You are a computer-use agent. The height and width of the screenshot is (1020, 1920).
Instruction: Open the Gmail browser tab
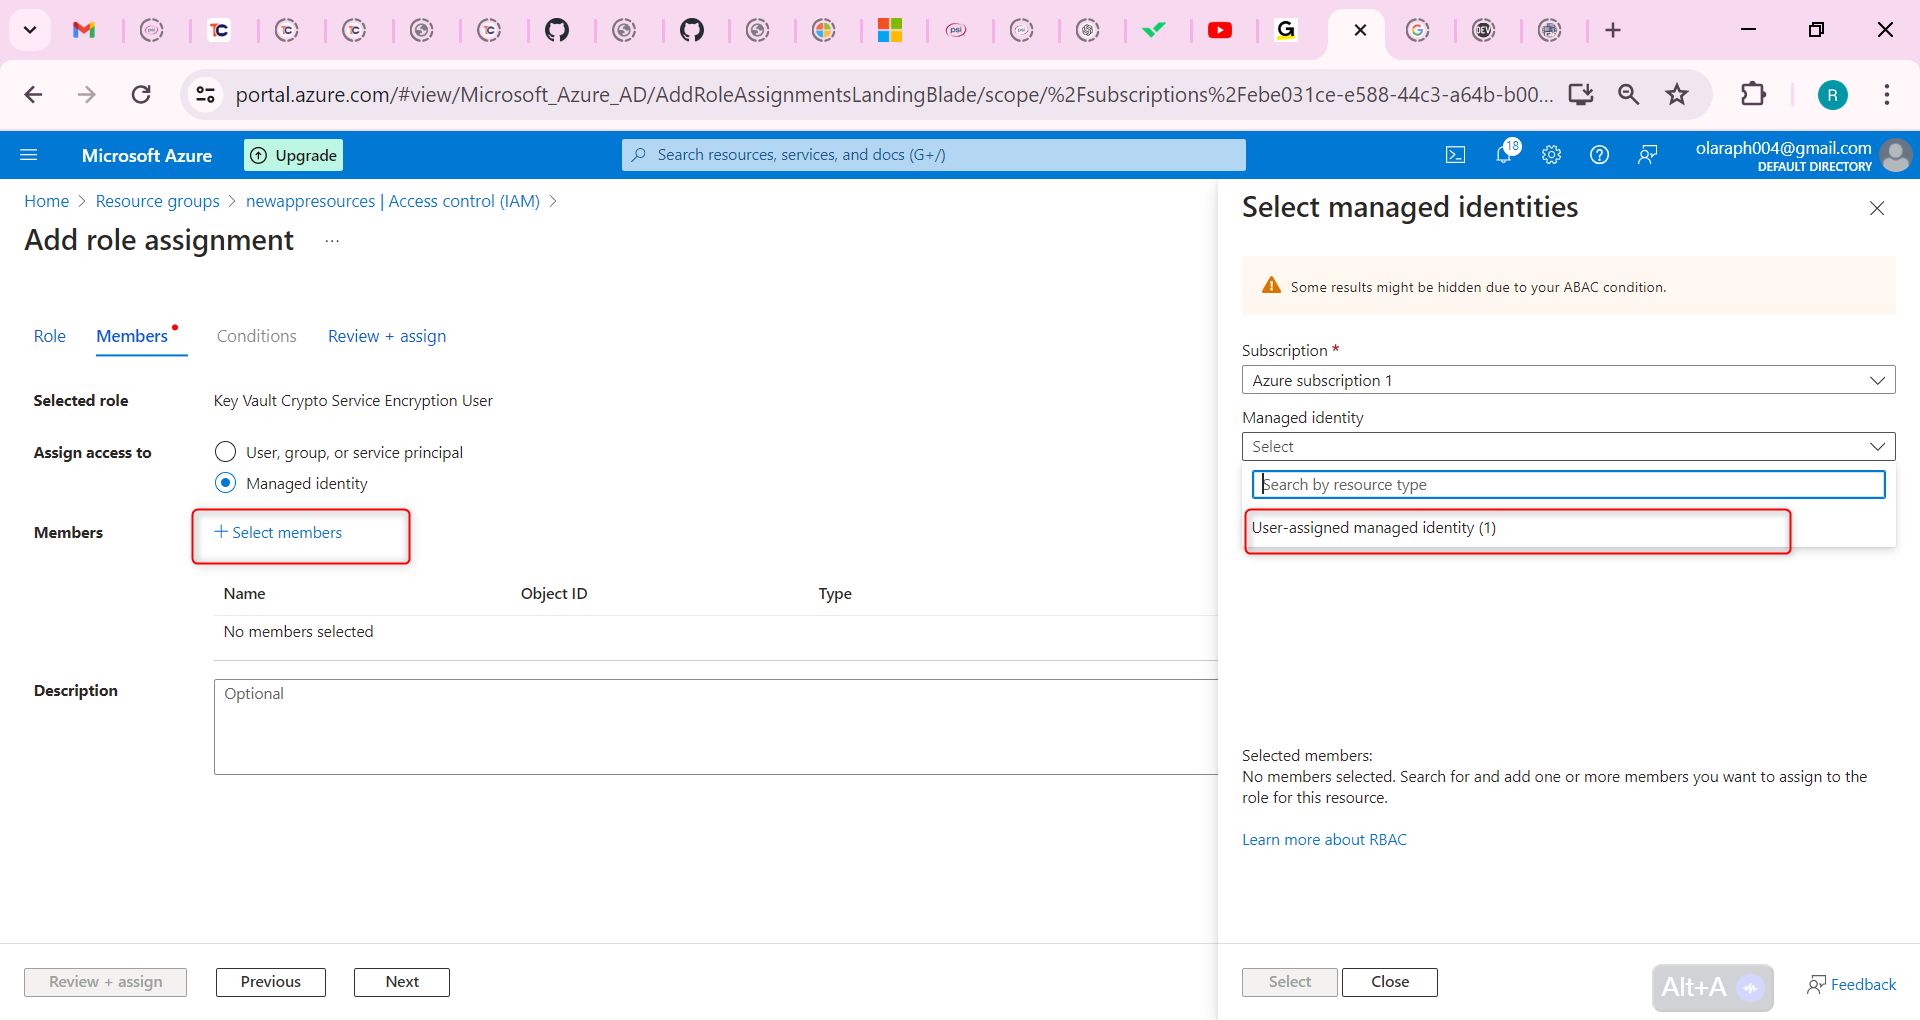point(86,30)
